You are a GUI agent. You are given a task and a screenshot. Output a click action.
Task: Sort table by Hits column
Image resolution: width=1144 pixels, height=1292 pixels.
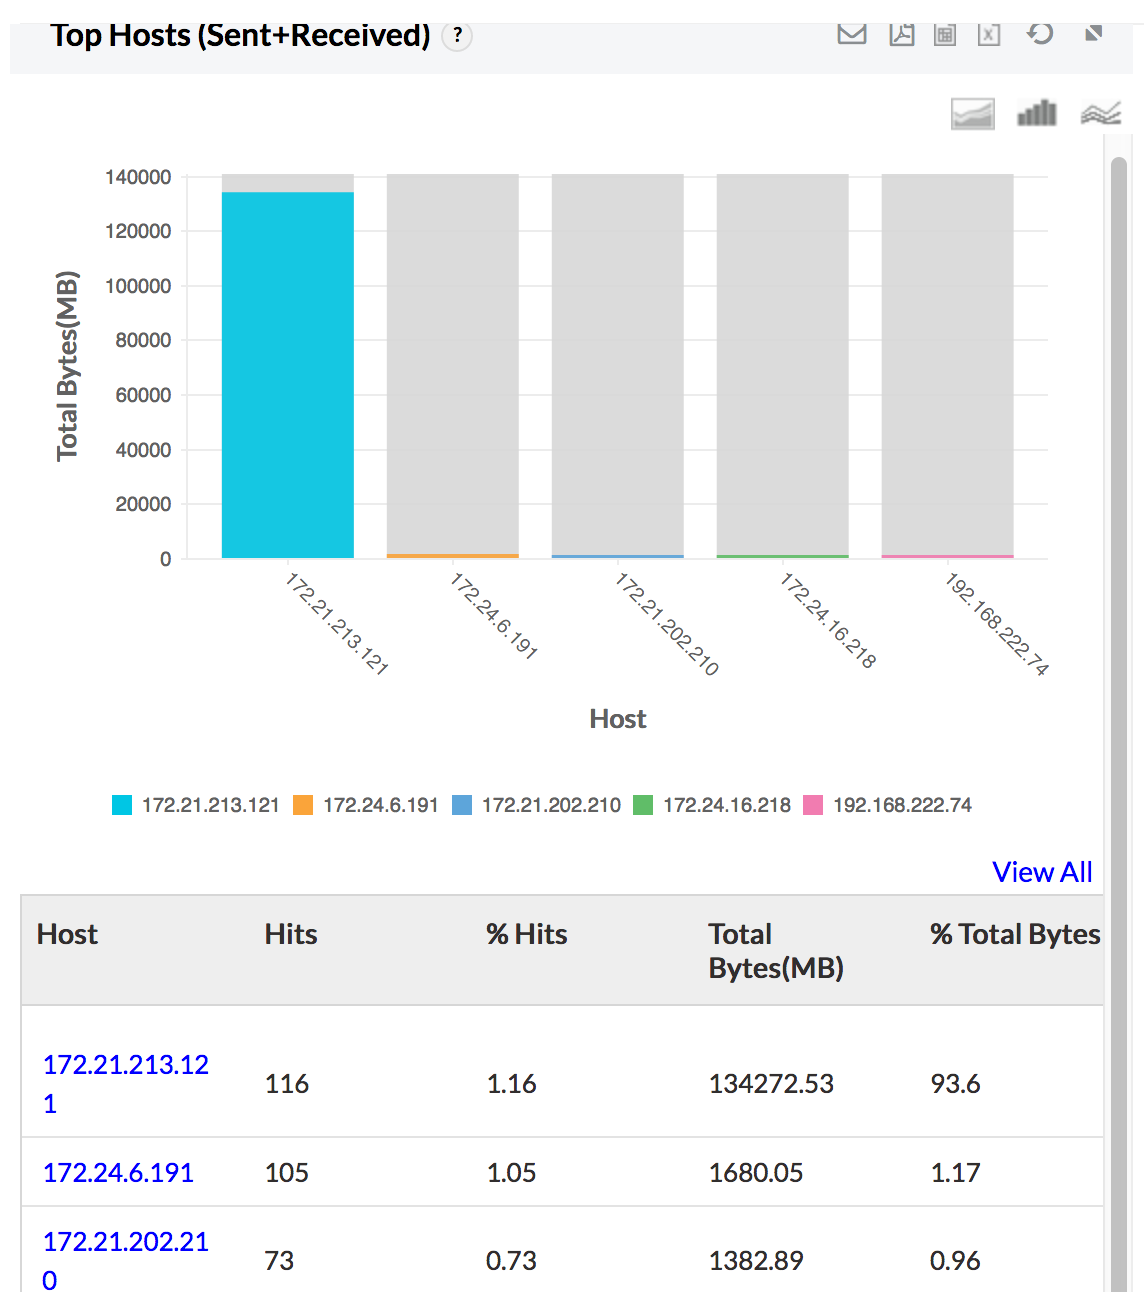point(291,934)
